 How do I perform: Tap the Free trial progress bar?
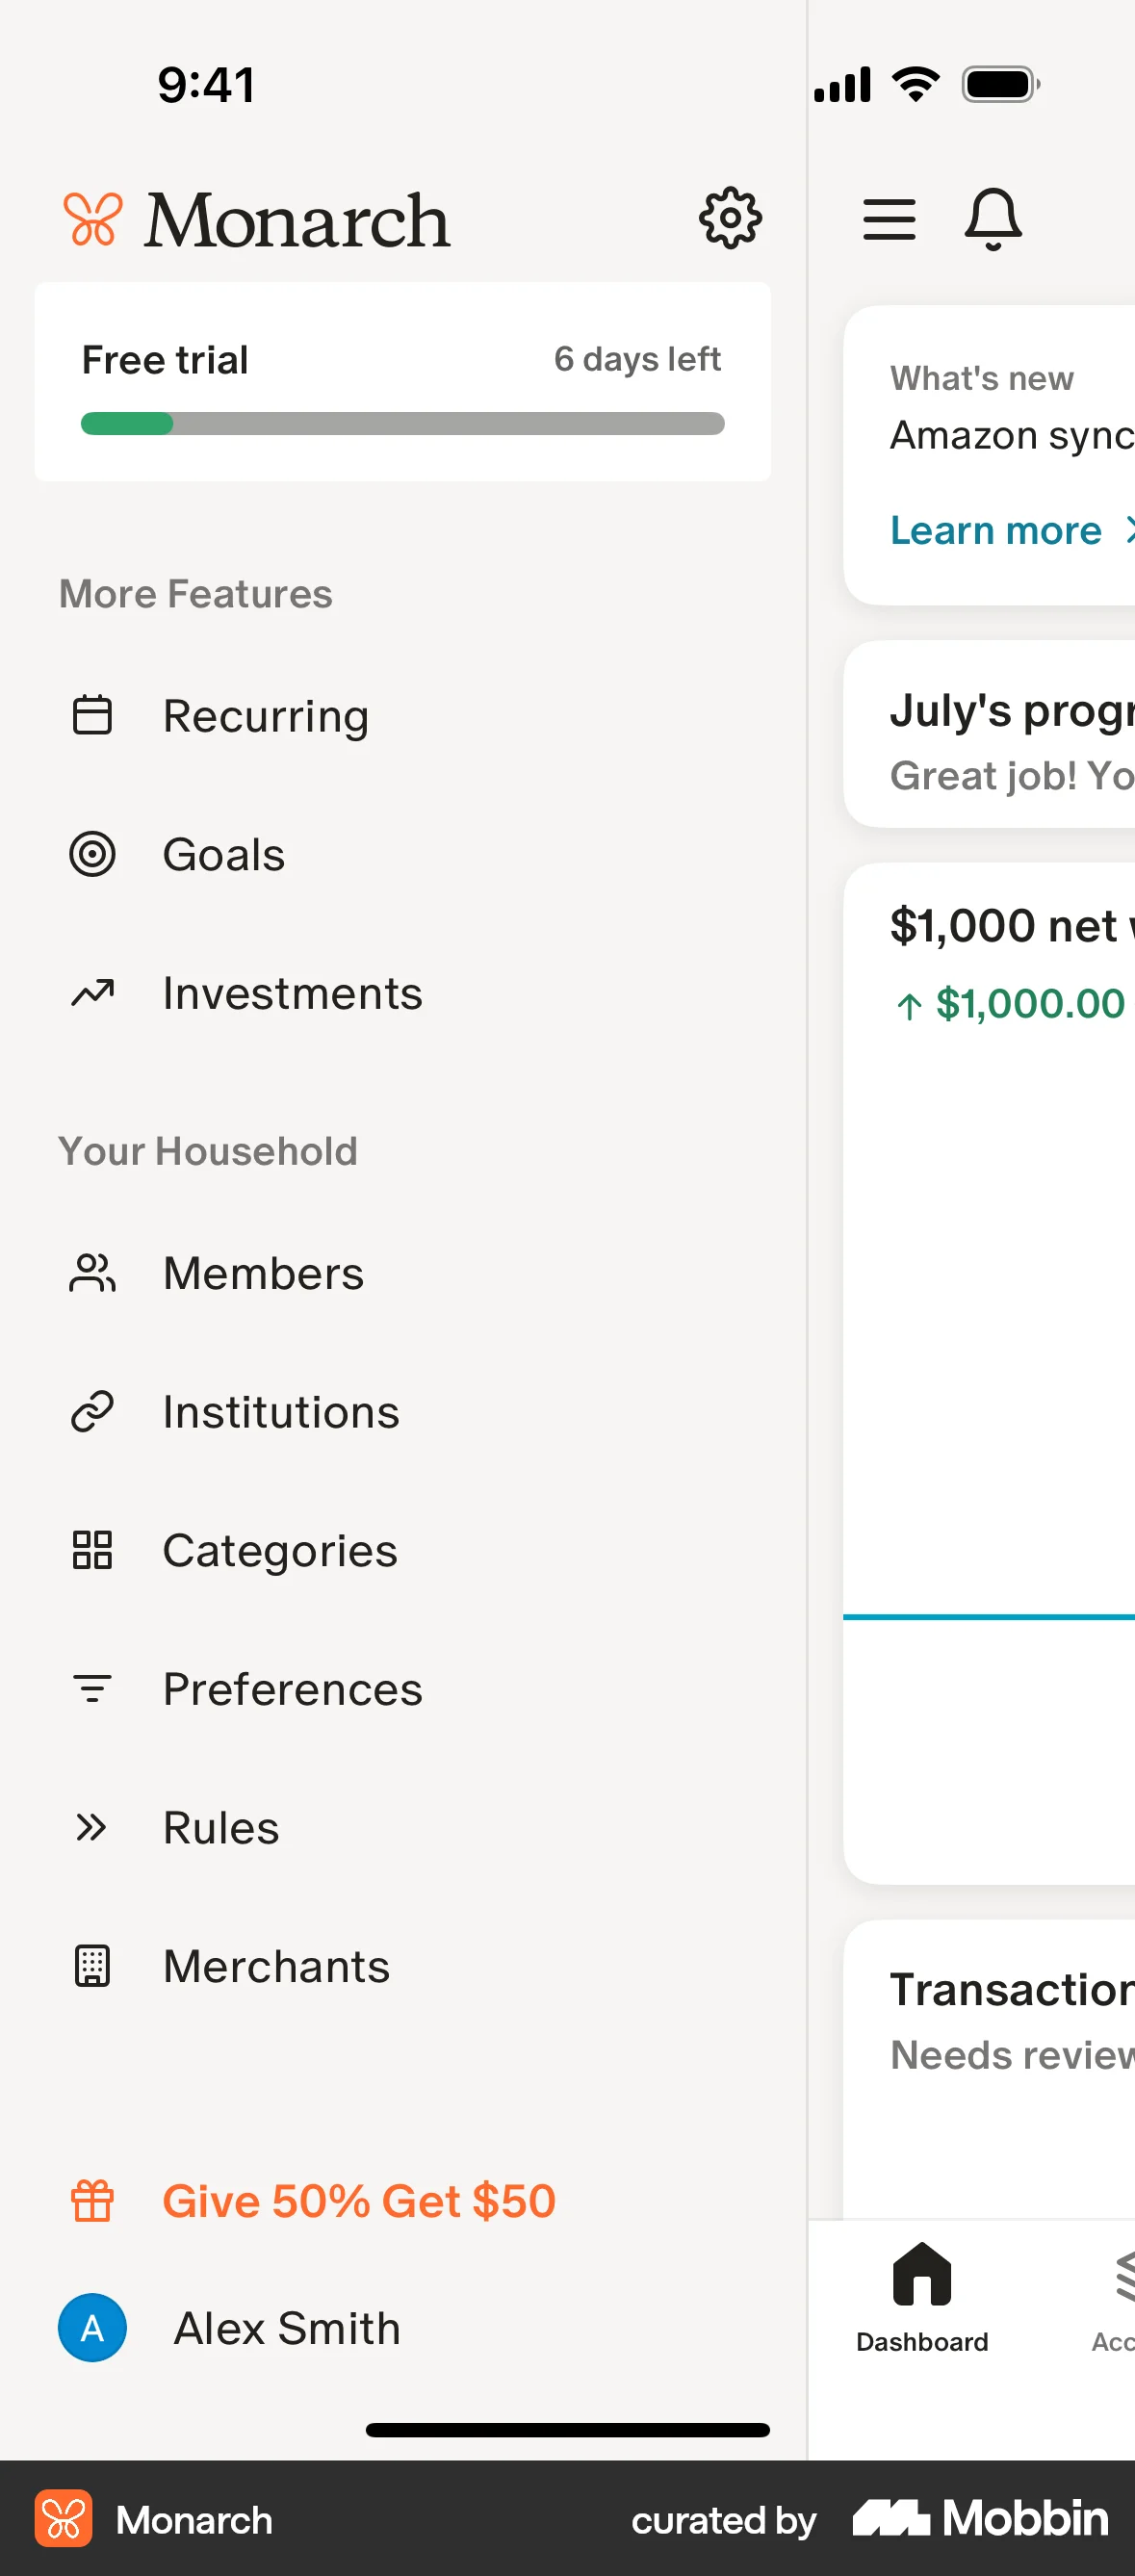pos(402,424)
